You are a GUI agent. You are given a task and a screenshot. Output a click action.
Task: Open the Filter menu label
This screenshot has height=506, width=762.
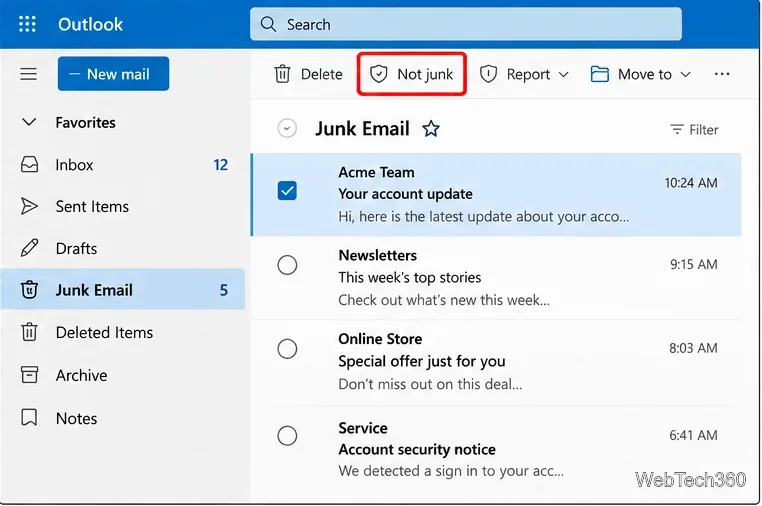coord(704,130)
